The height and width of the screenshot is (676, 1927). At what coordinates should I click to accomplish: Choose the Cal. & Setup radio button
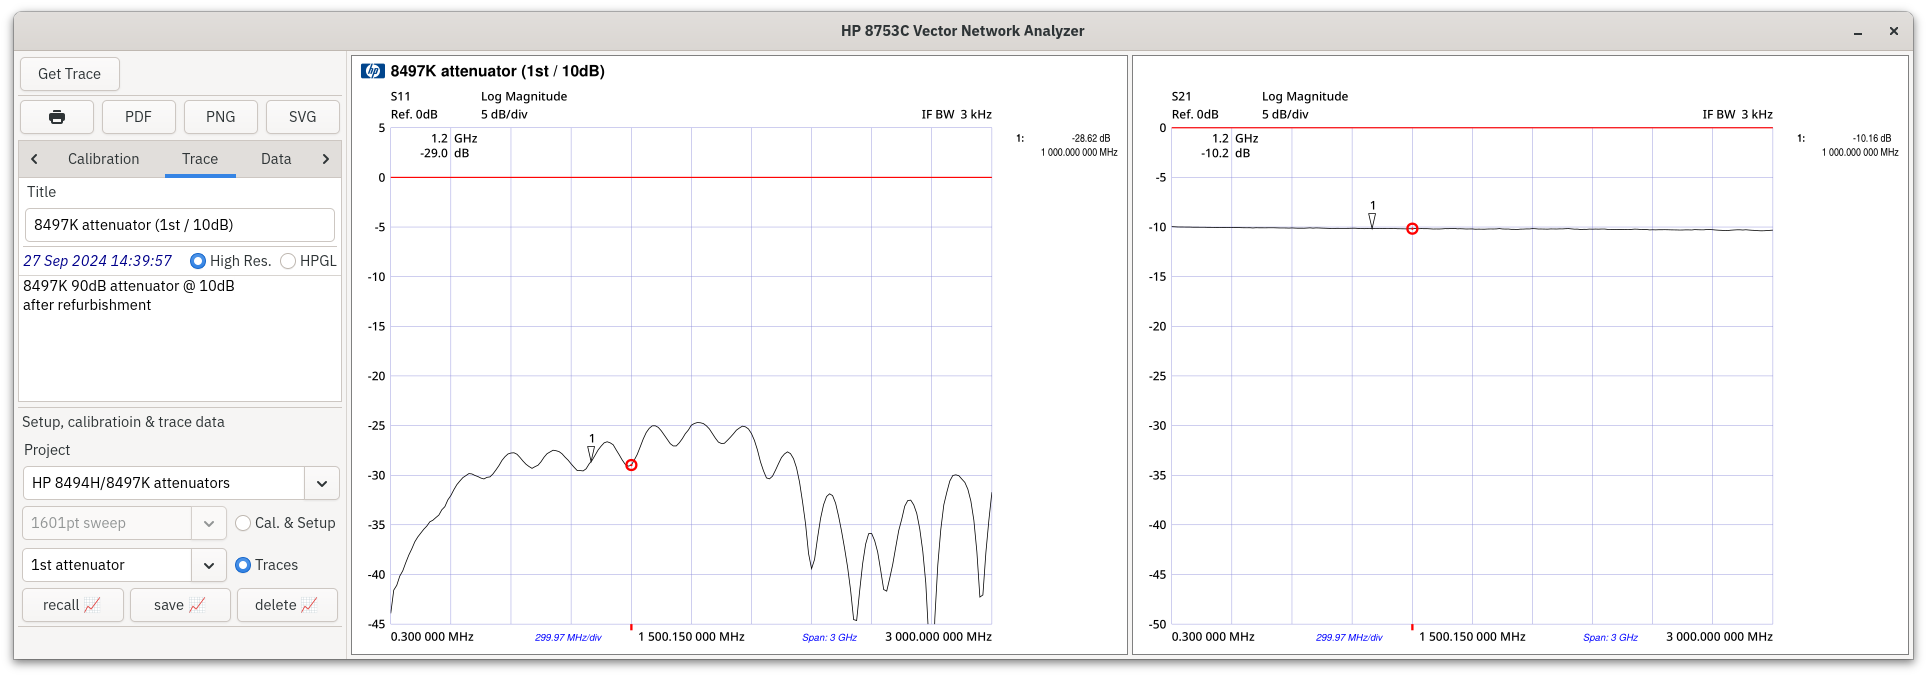tap(243, 523)
